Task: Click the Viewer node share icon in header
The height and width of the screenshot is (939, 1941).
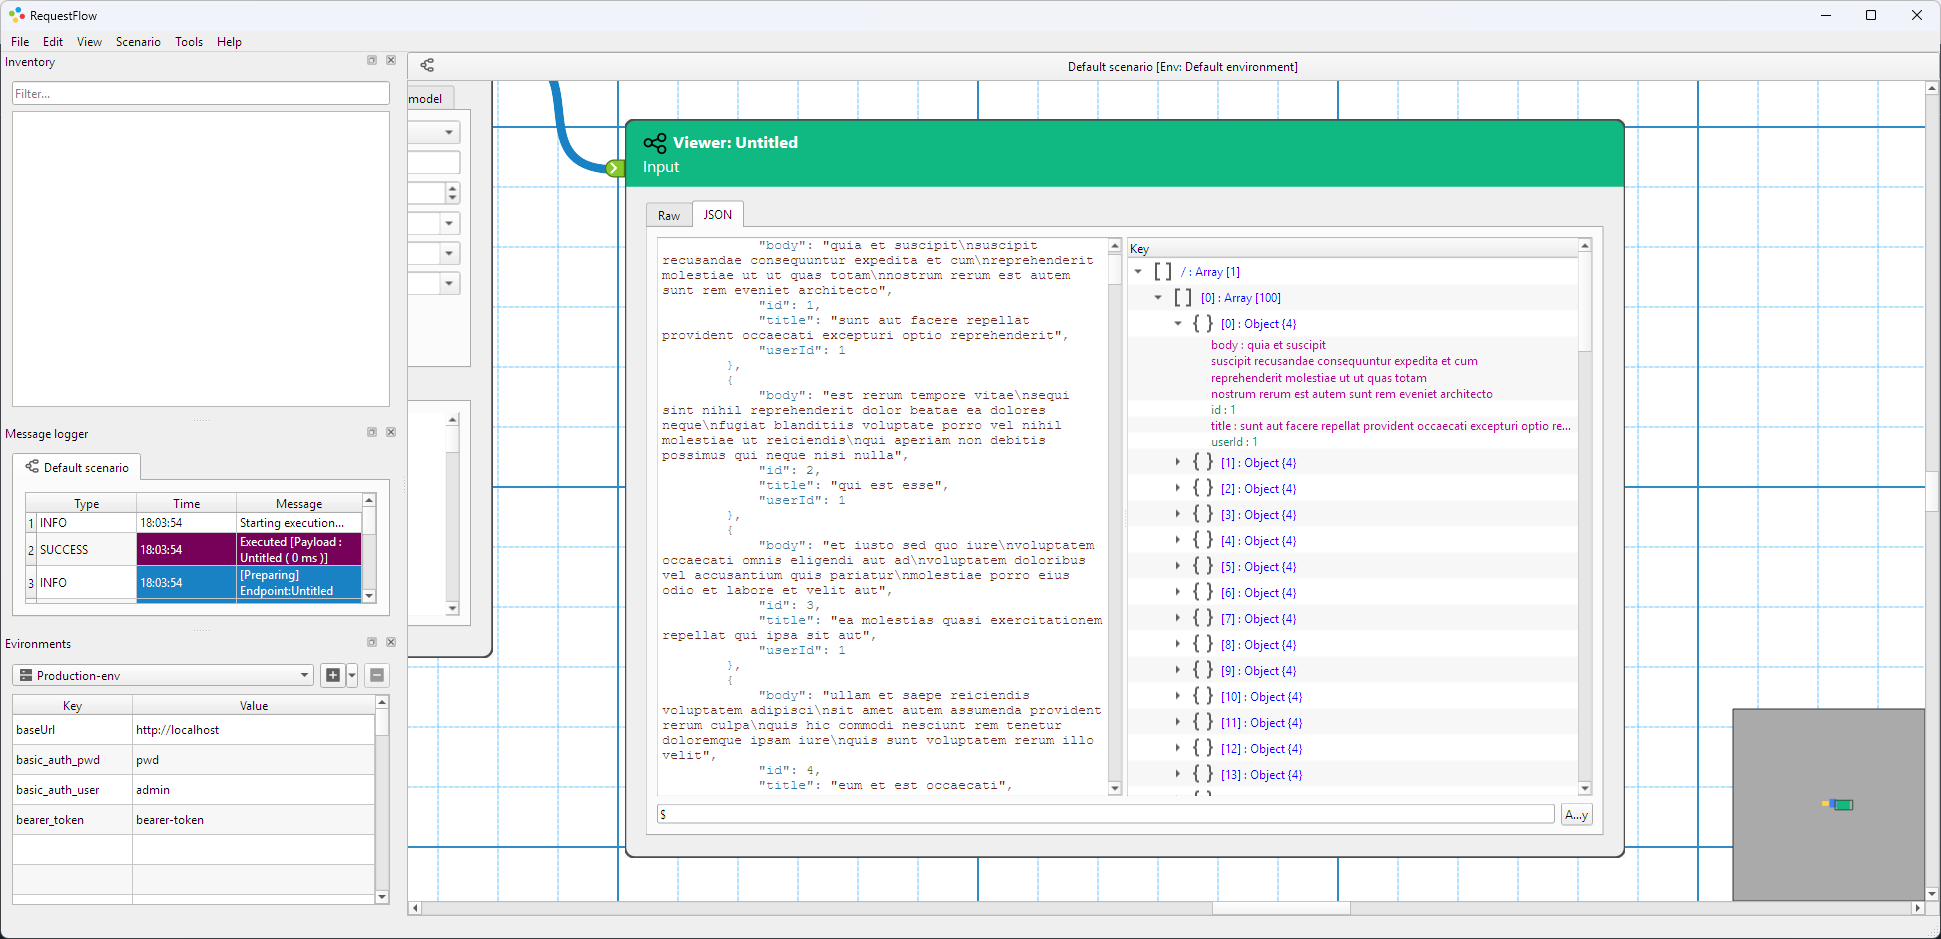Action: (x=655, y=143)
